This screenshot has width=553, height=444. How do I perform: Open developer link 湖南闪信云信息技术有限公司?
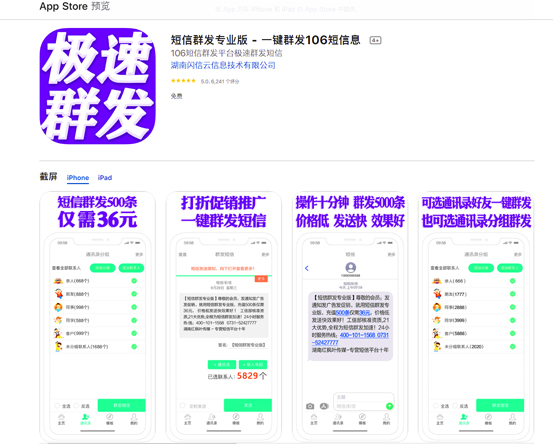[x=223, y=65]
